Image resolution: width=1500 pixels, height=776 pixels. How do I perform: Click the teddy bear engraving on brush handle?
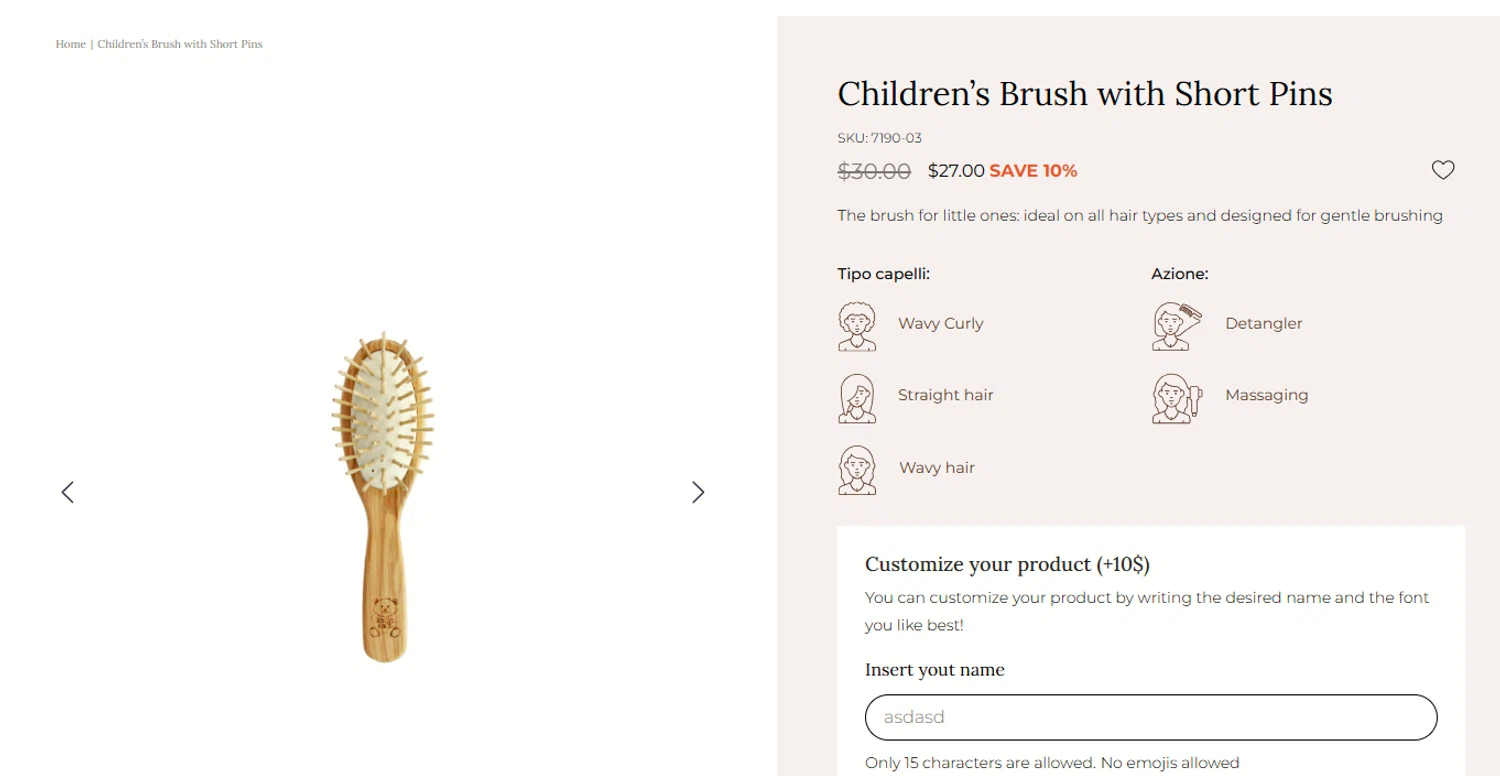[x=385, y=616]
